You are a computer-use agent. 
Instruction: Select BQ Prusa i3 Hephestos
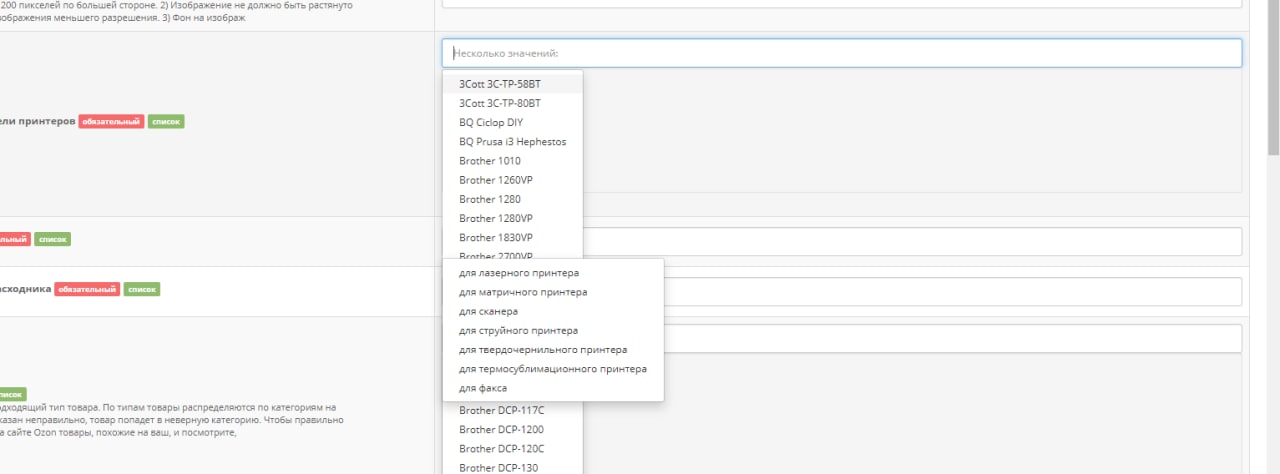(513, 142)
